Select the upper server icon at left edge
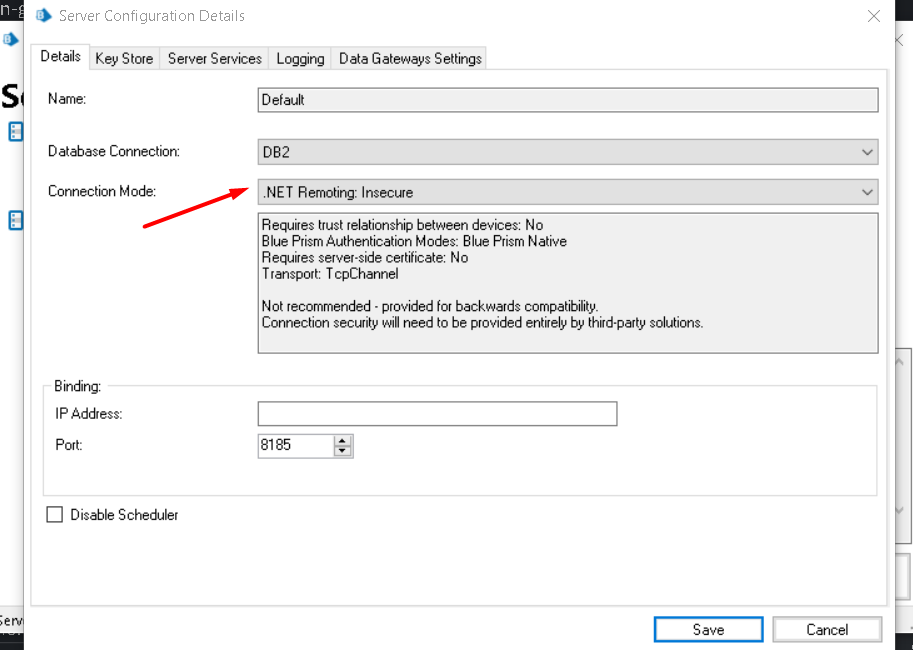 point(16,131)
